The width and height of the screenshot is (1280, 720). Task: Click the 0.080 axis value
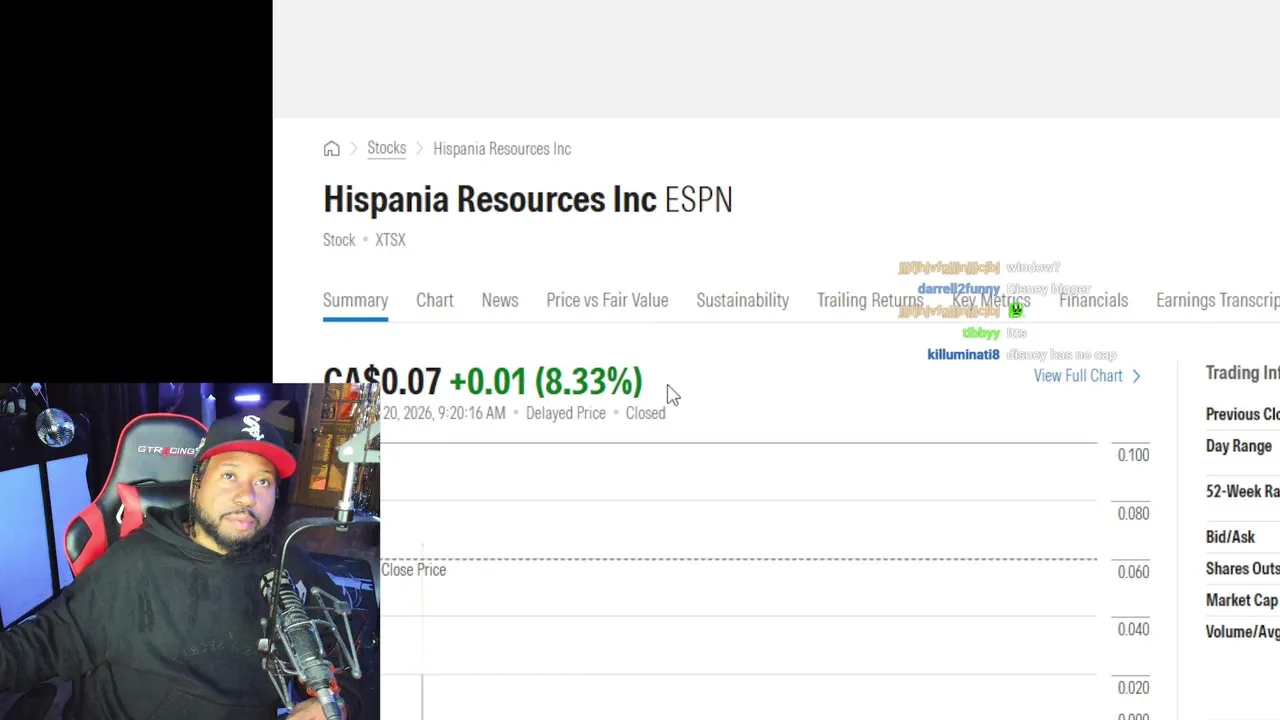(x=1133, y=513)
